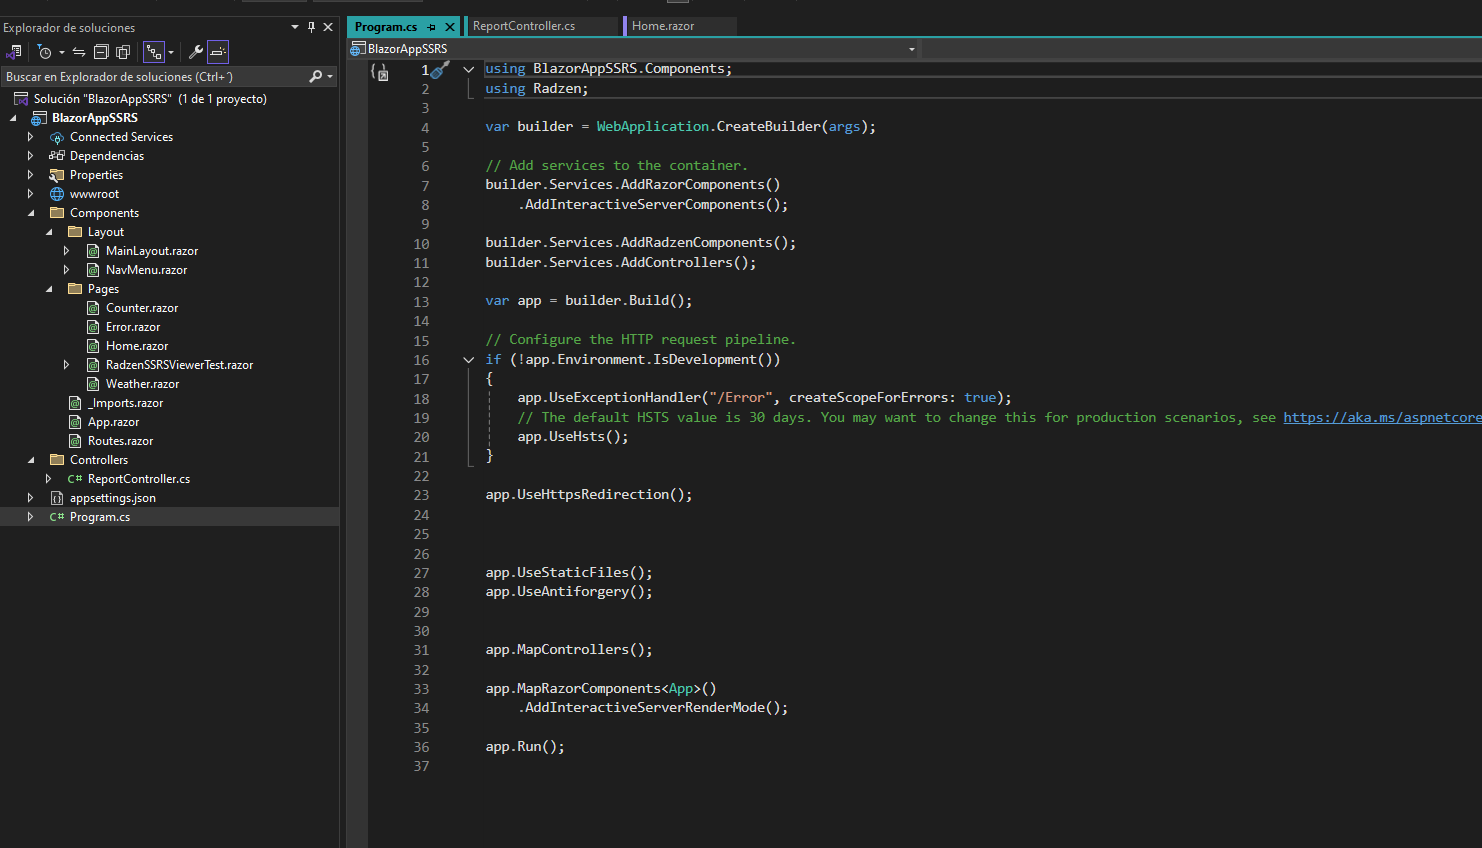Toggle the nested file view button

(x=153, y=52)
